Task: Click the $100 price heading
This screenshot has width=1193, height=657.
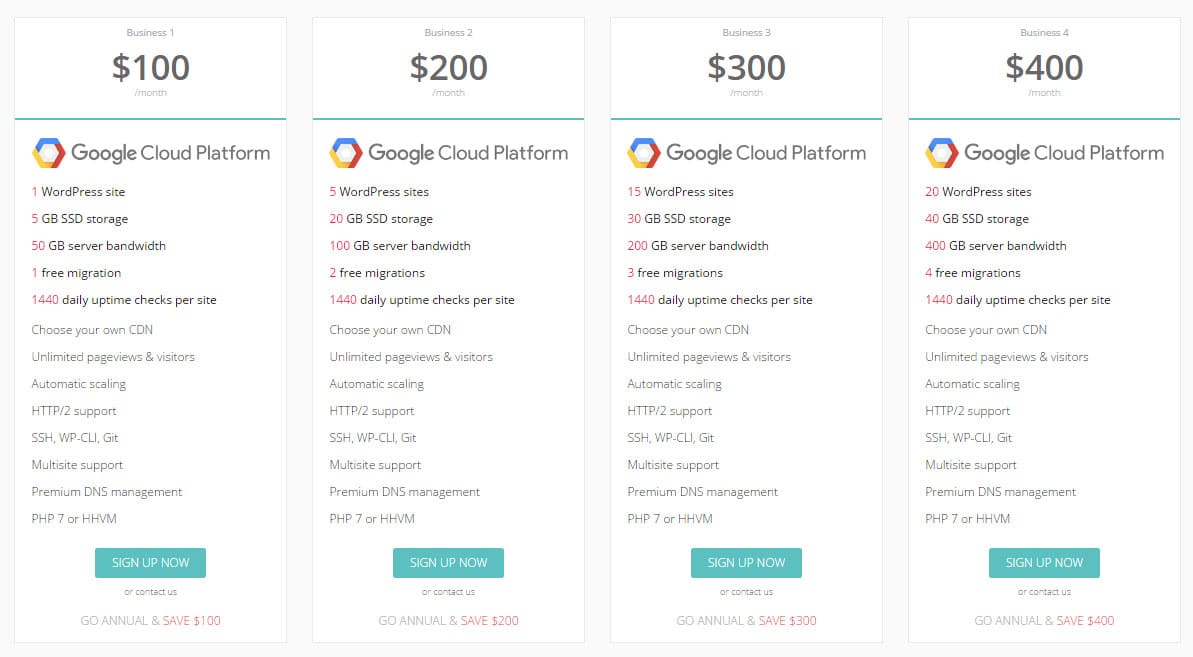Action: tap(150, 67)
